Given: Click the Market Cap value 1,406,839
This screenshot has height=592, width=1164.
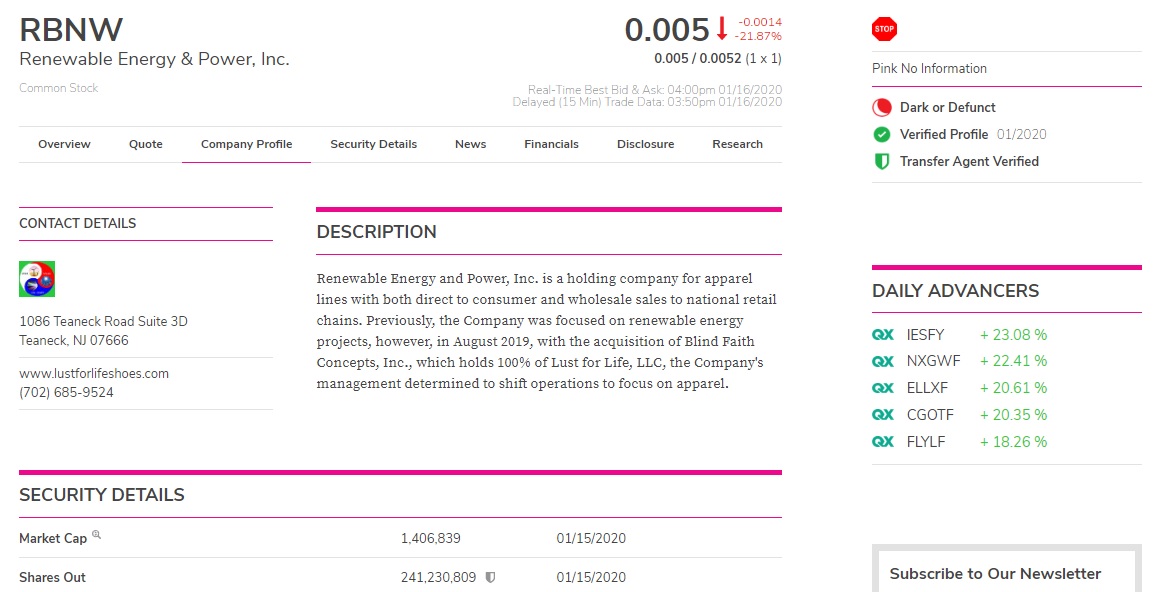Looking at the screenshot, I should point(431,539).
